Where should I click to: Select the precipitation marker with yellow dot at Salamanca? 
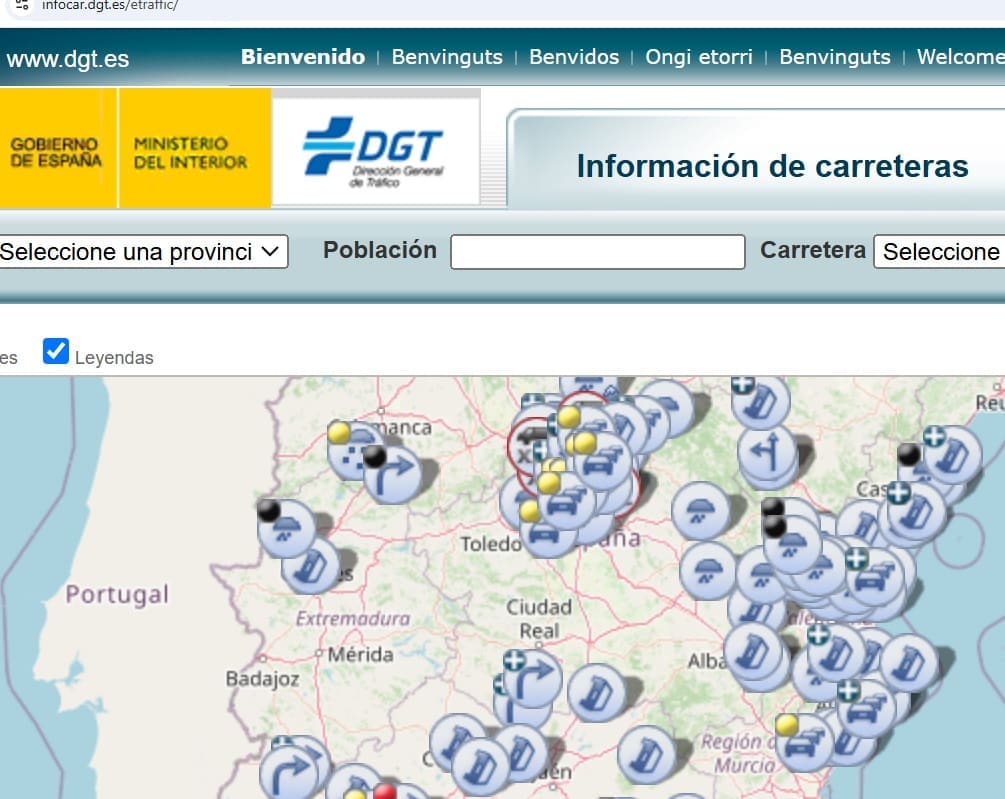[355, 448]
